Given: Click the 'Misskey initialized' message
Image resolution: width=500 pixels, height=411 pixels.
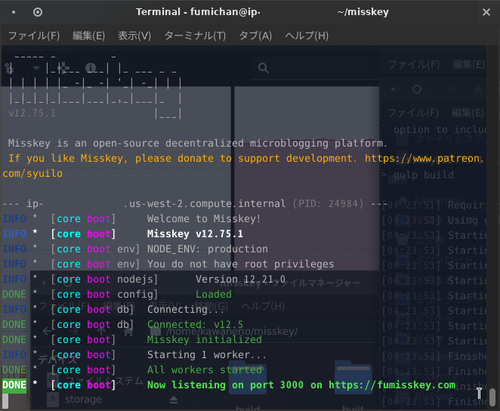Looking at the screenshot, I should [x=204, y=340].
